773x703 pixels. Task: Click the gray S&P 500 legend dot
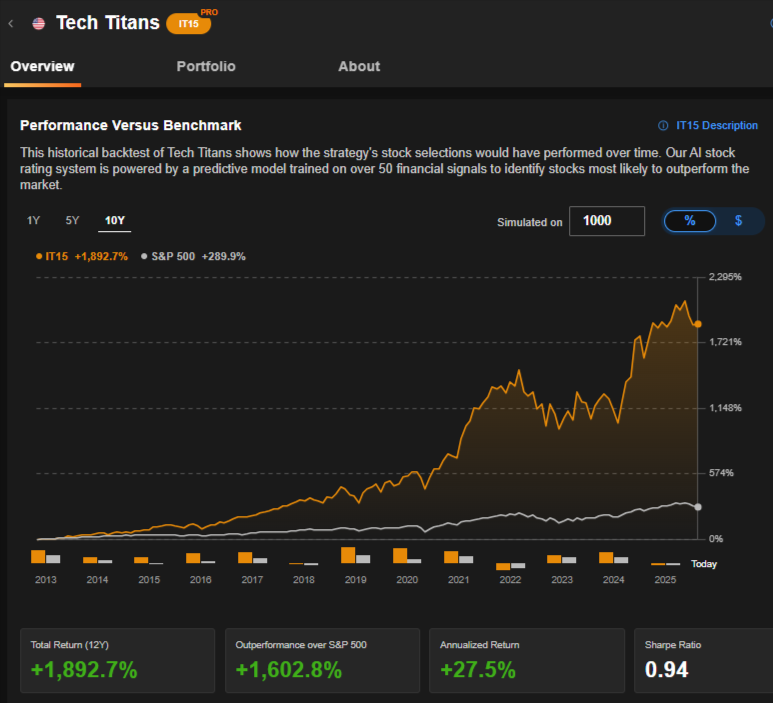144,256
